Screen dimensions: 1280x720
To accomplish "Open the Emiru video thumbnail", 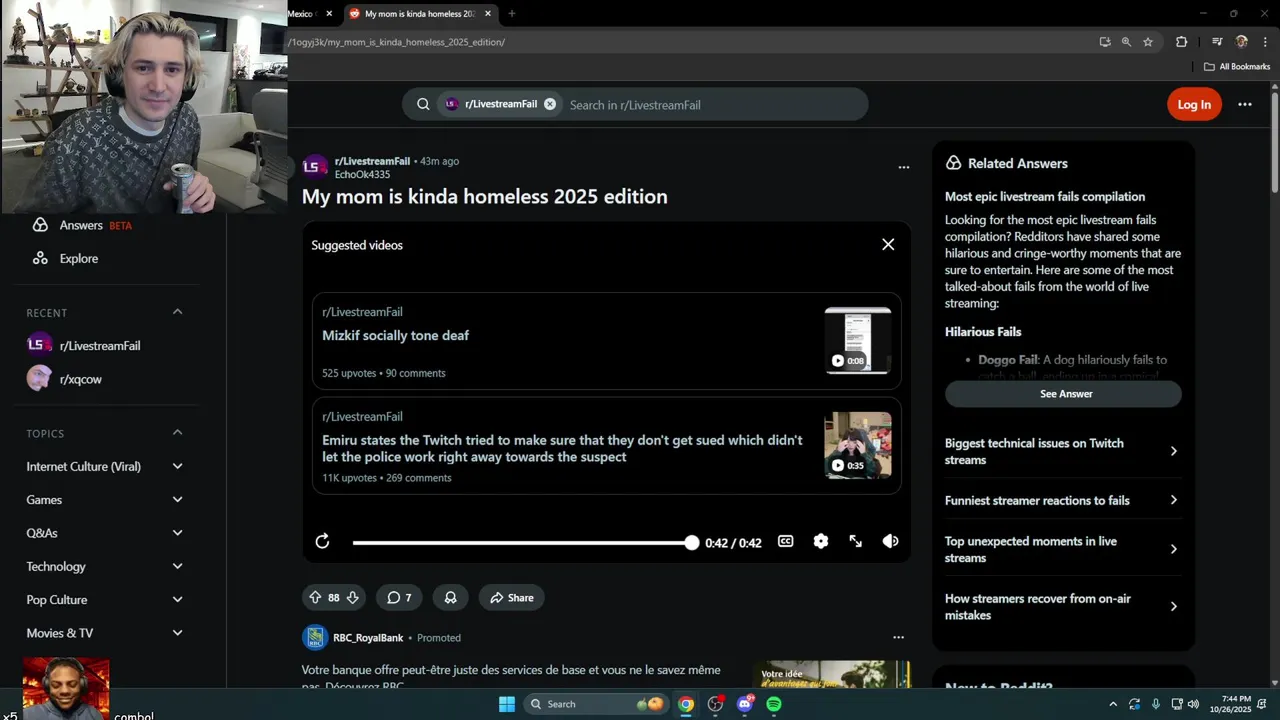I will [x=857, y=445].
